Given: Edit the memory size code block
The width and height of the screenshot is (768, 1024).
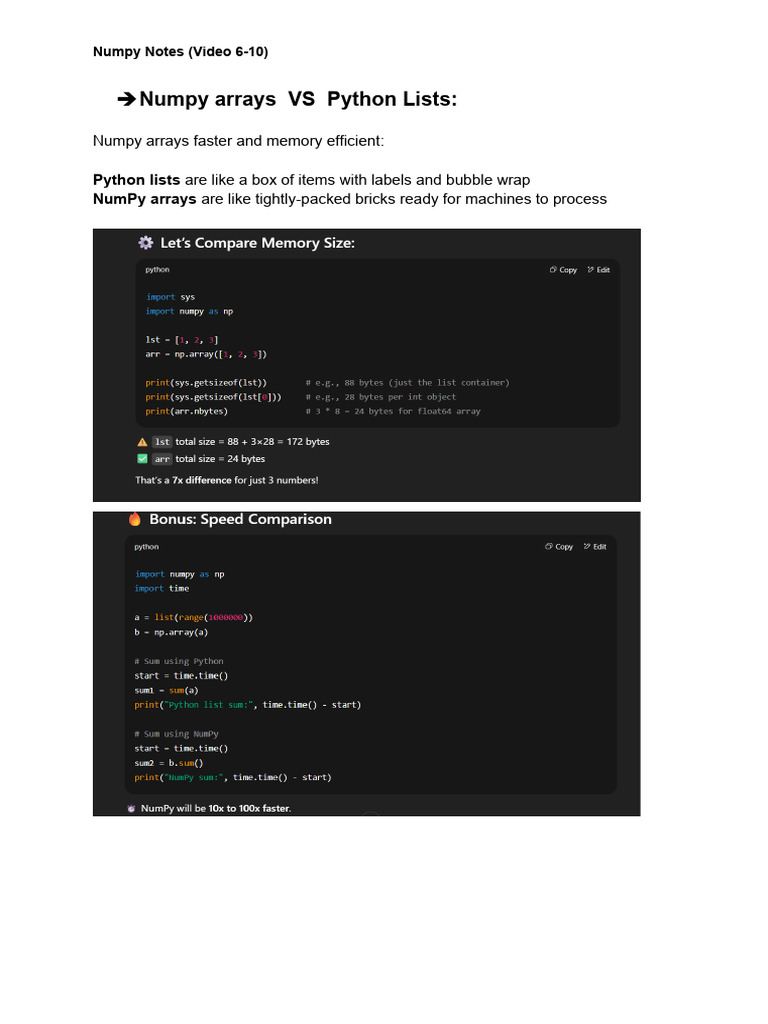Looking at the screenshot, I should click(x=598, y=270).
